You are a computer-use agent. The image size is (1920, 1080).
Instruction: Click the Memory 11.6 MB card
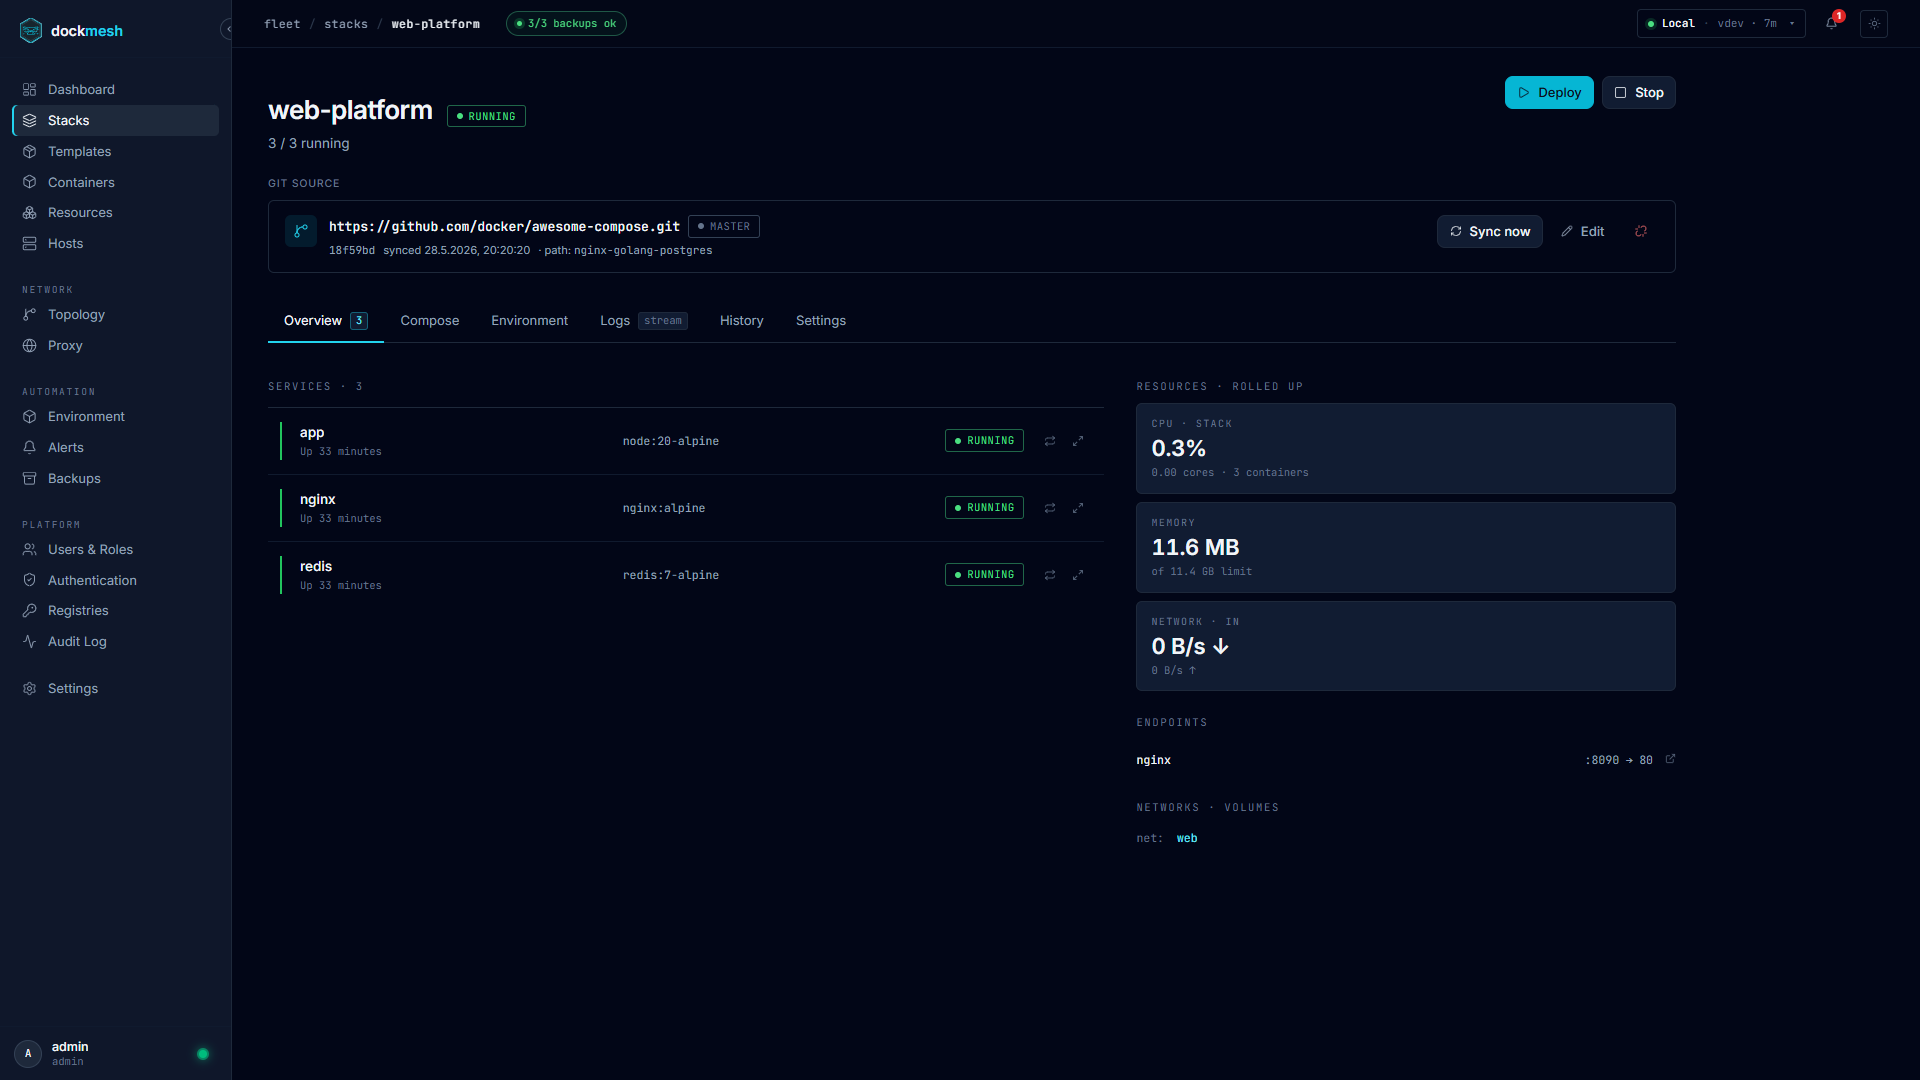1406,547
